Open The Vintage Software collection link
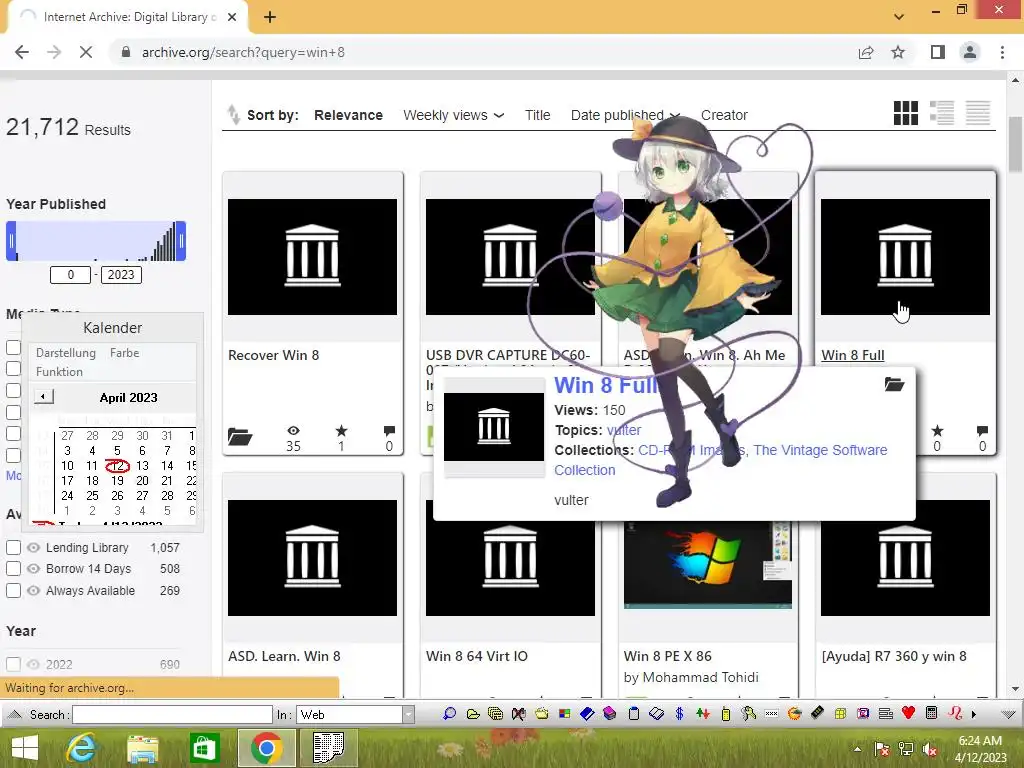This screenshot has width=1024, height=768. 820,450
